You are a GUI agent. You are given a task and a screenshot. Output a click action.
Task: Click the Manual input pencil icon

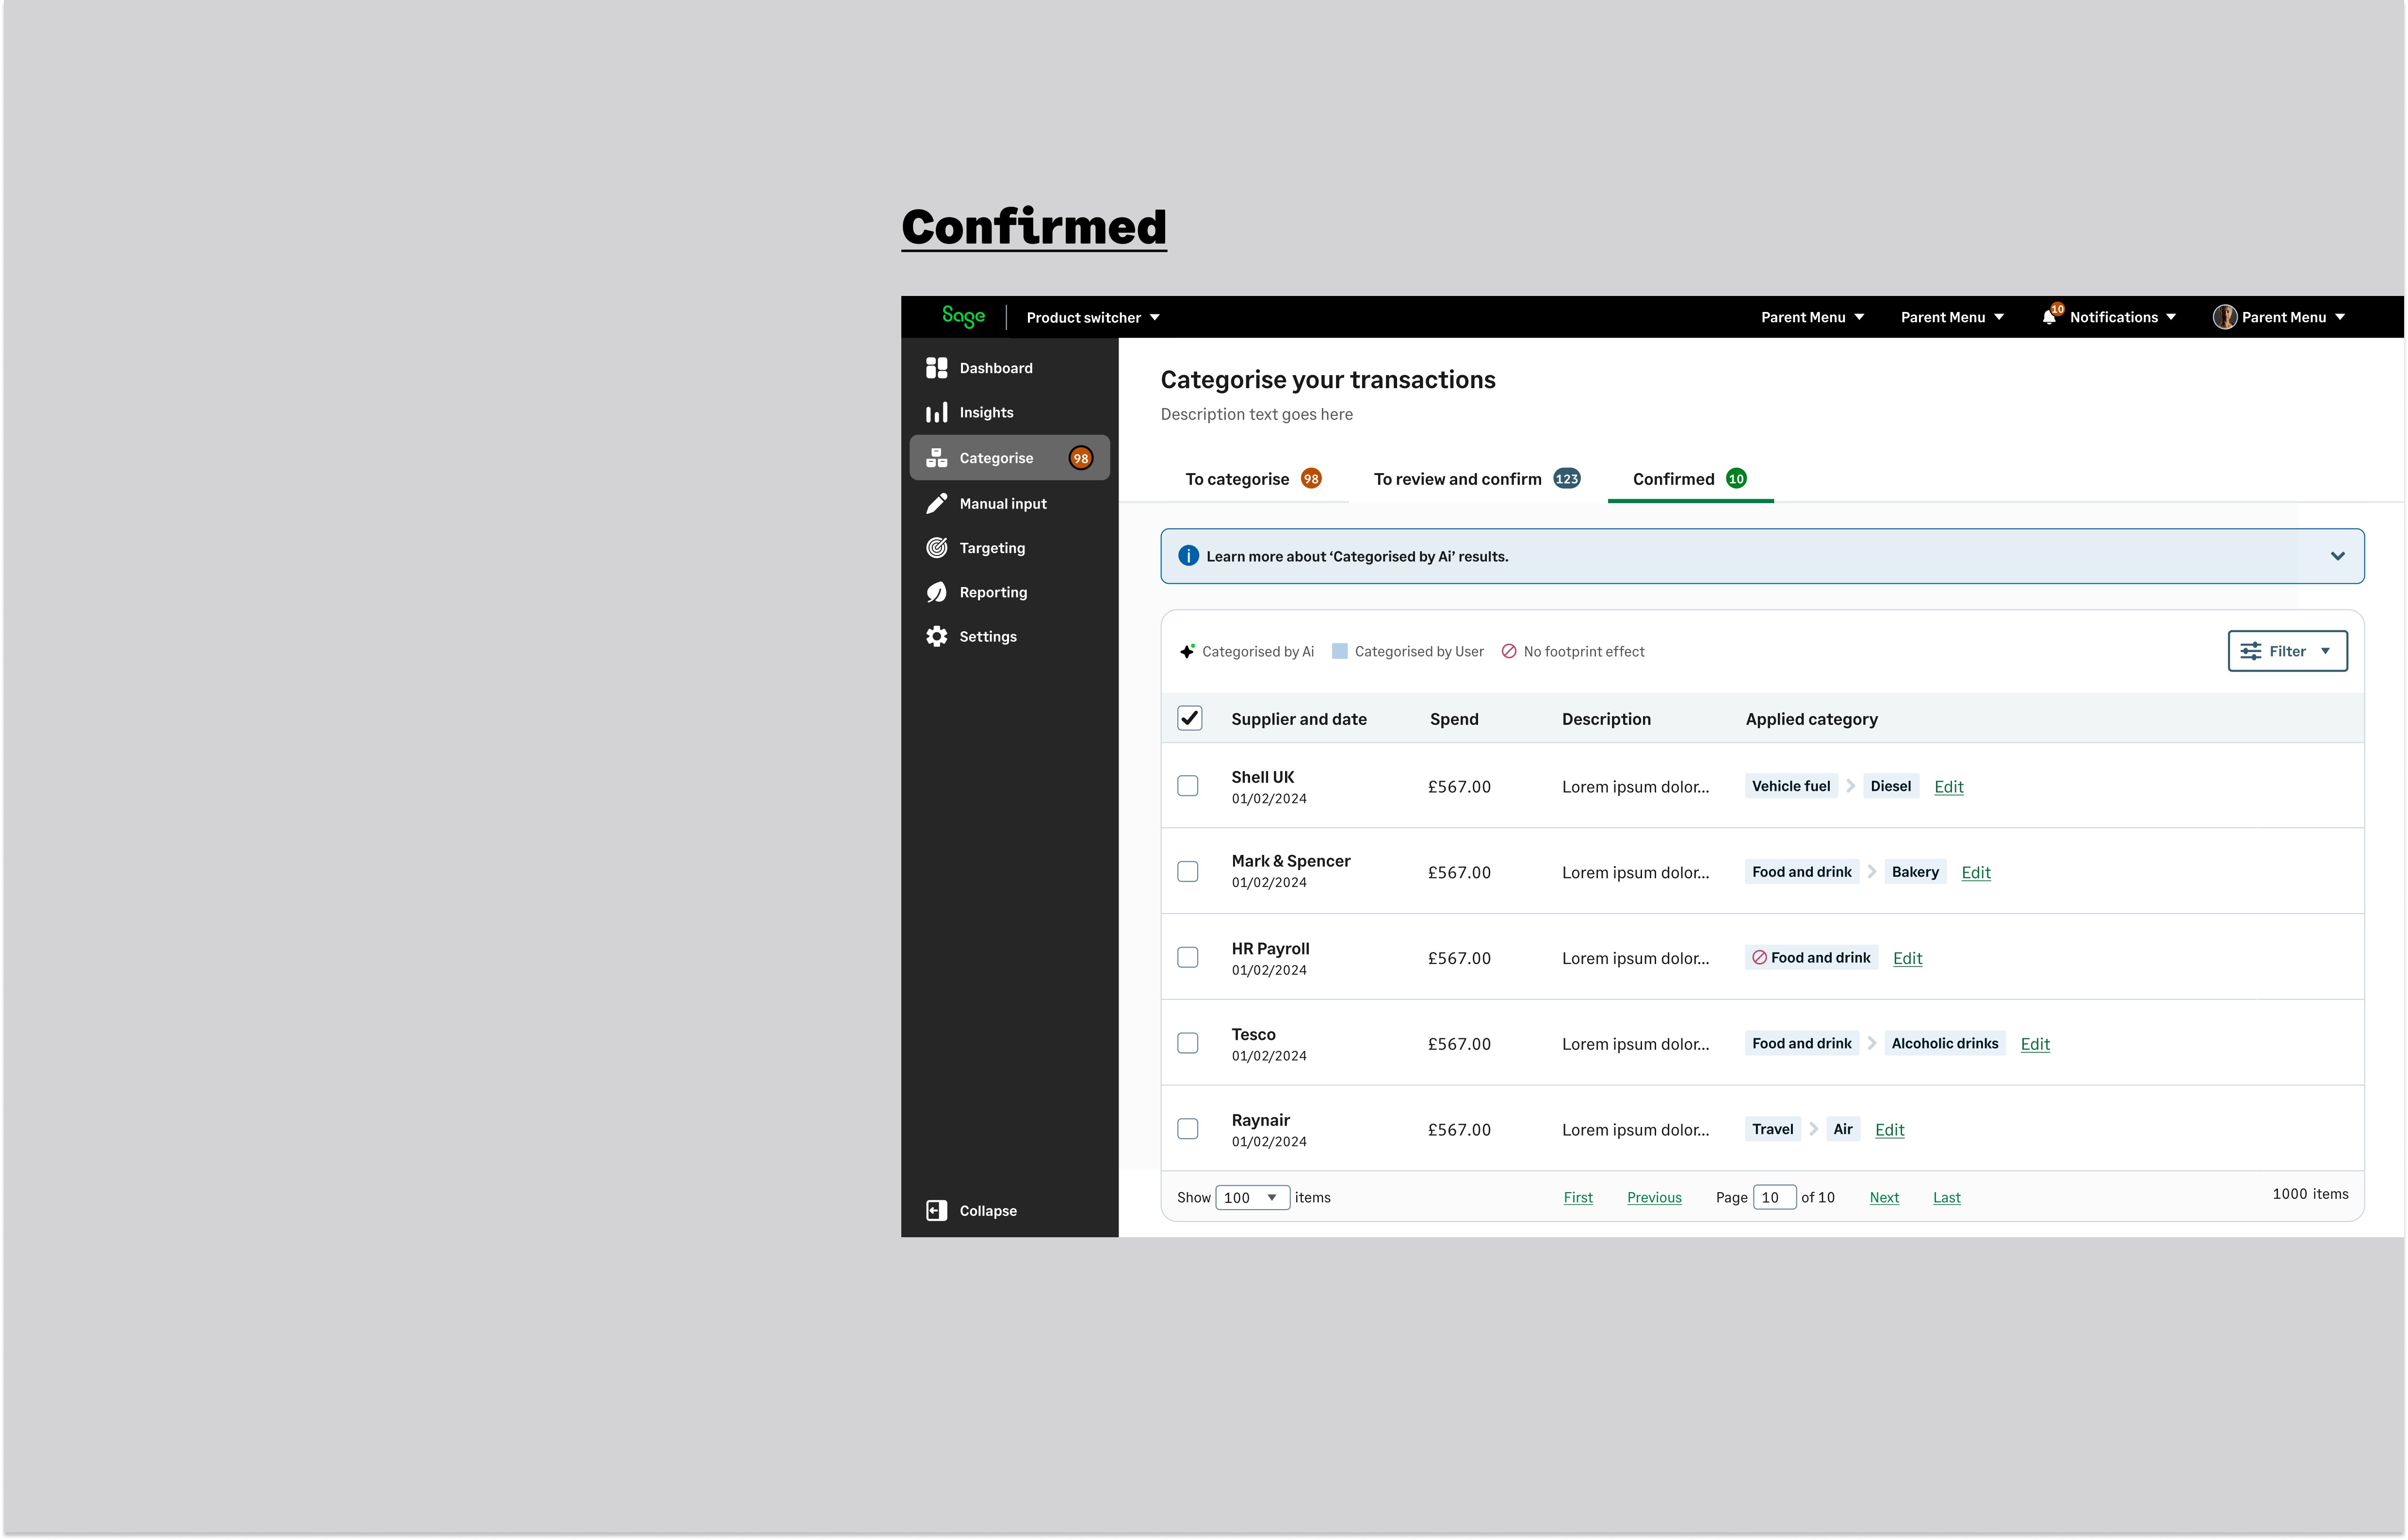pos(936,504)
